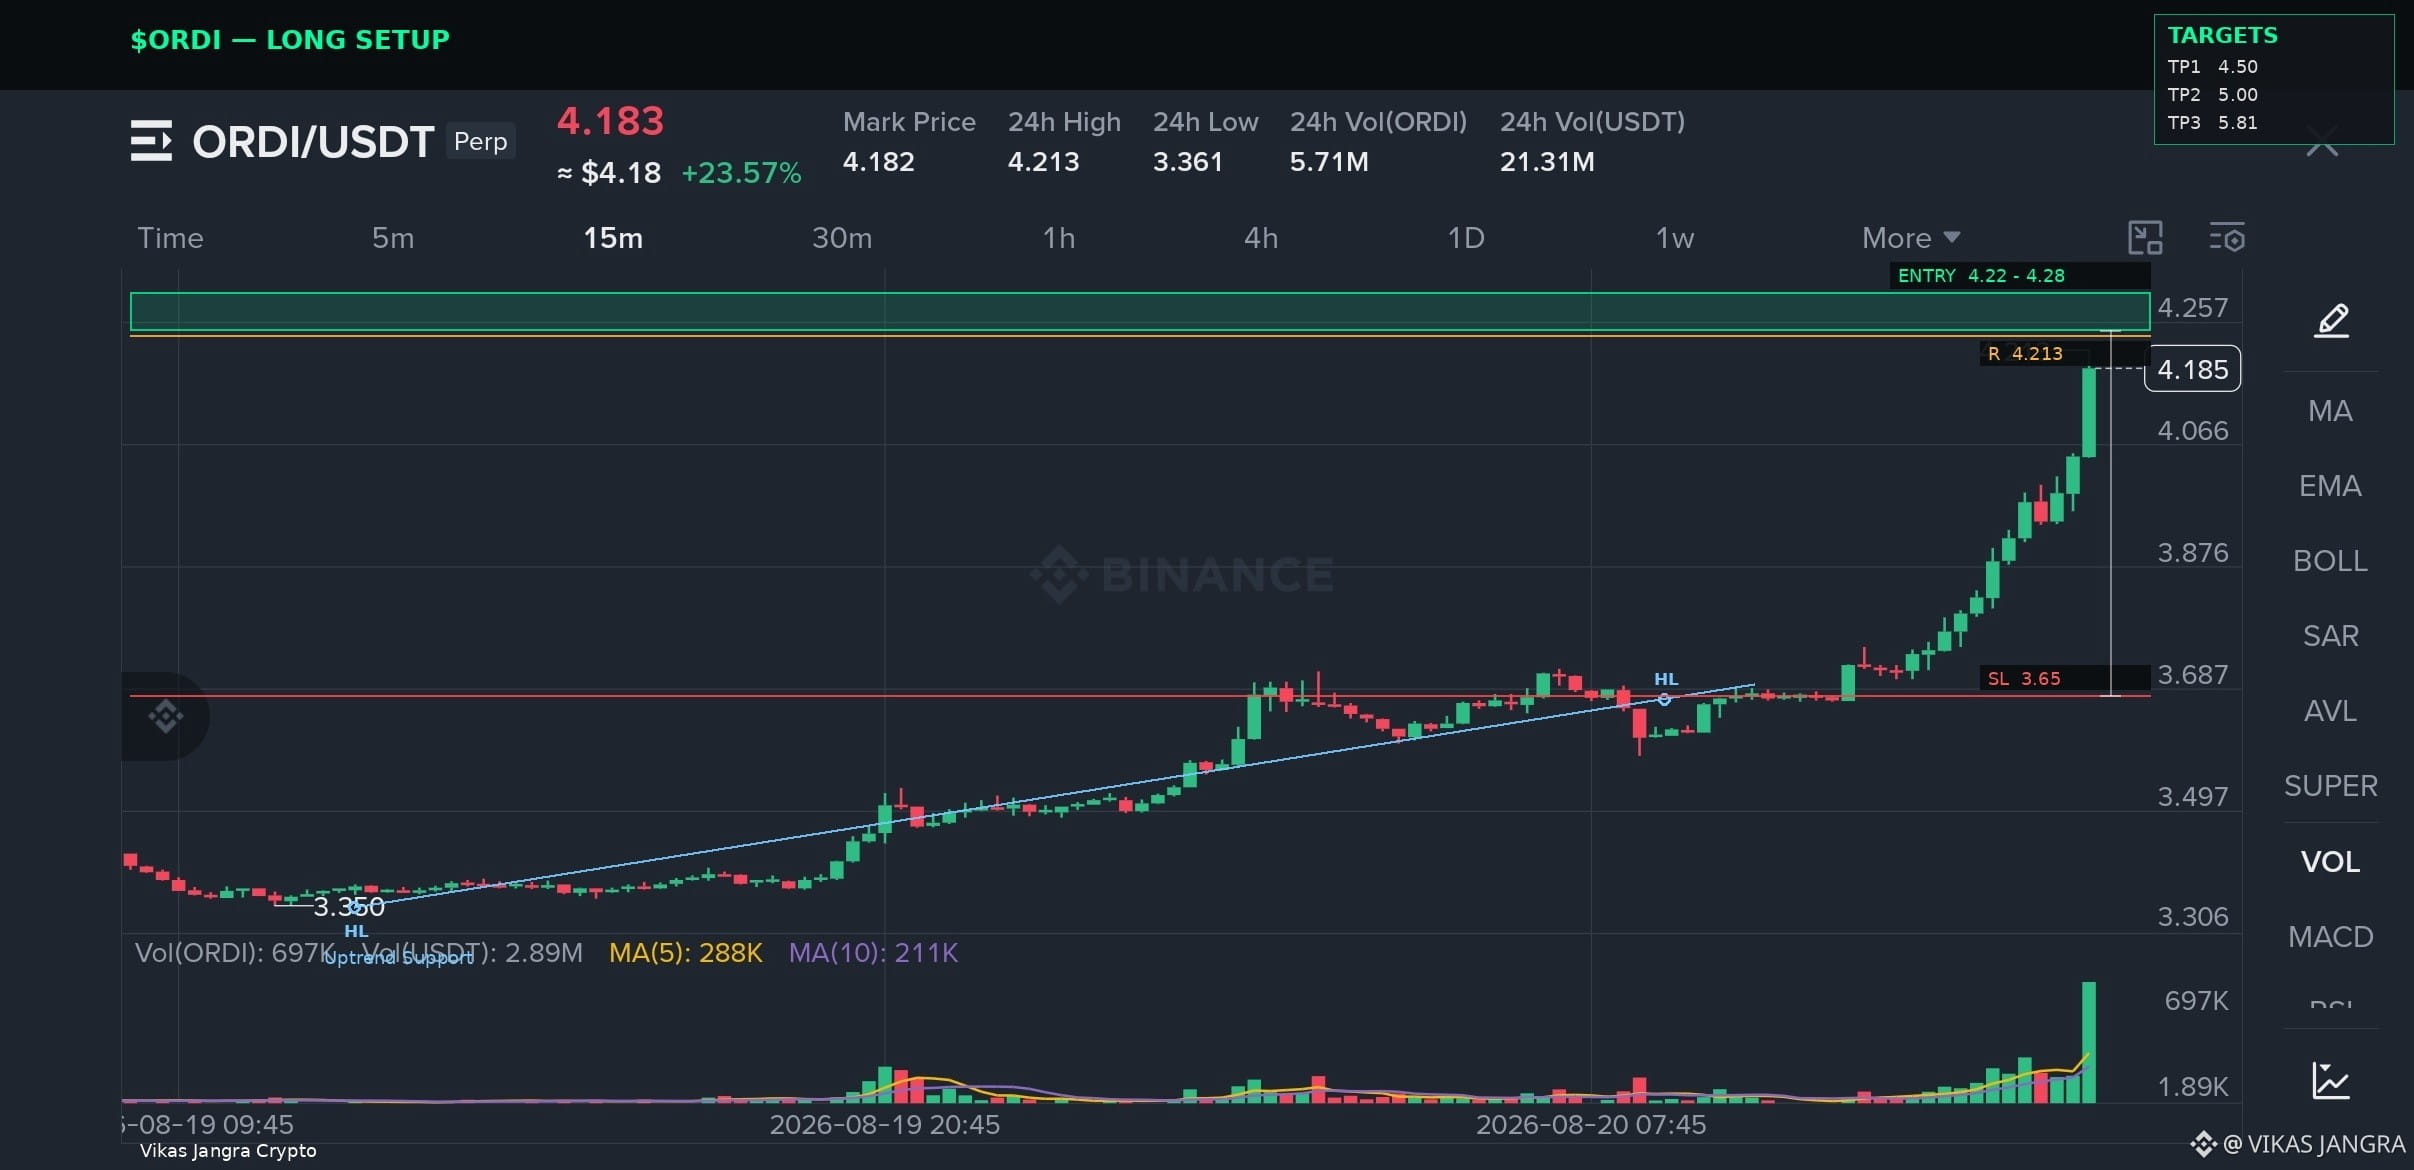Image resolution: width=2414 pixels, height=1170 pixels.
Task: Tap the 2026-08-20 07:45 time label
Action: tap(1591, 1125)
